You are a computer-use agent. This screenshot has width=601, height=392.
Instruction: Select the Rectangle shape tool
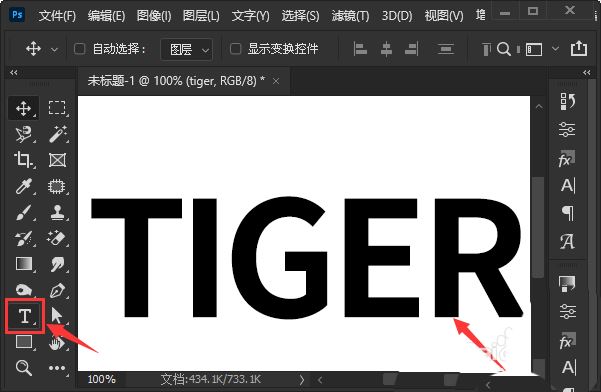(23, 342)
